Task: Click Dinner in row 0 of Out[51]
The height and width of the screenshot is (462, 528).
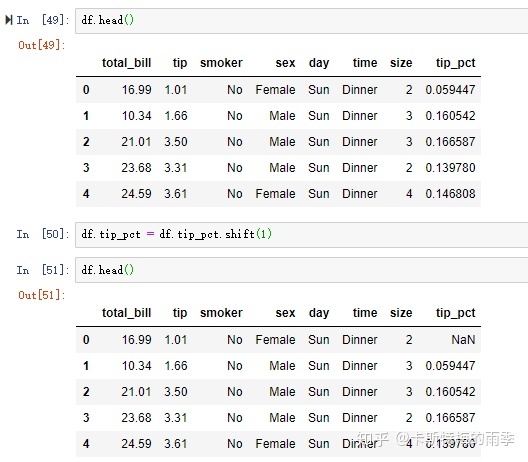Action: click(x=360, y=340)
